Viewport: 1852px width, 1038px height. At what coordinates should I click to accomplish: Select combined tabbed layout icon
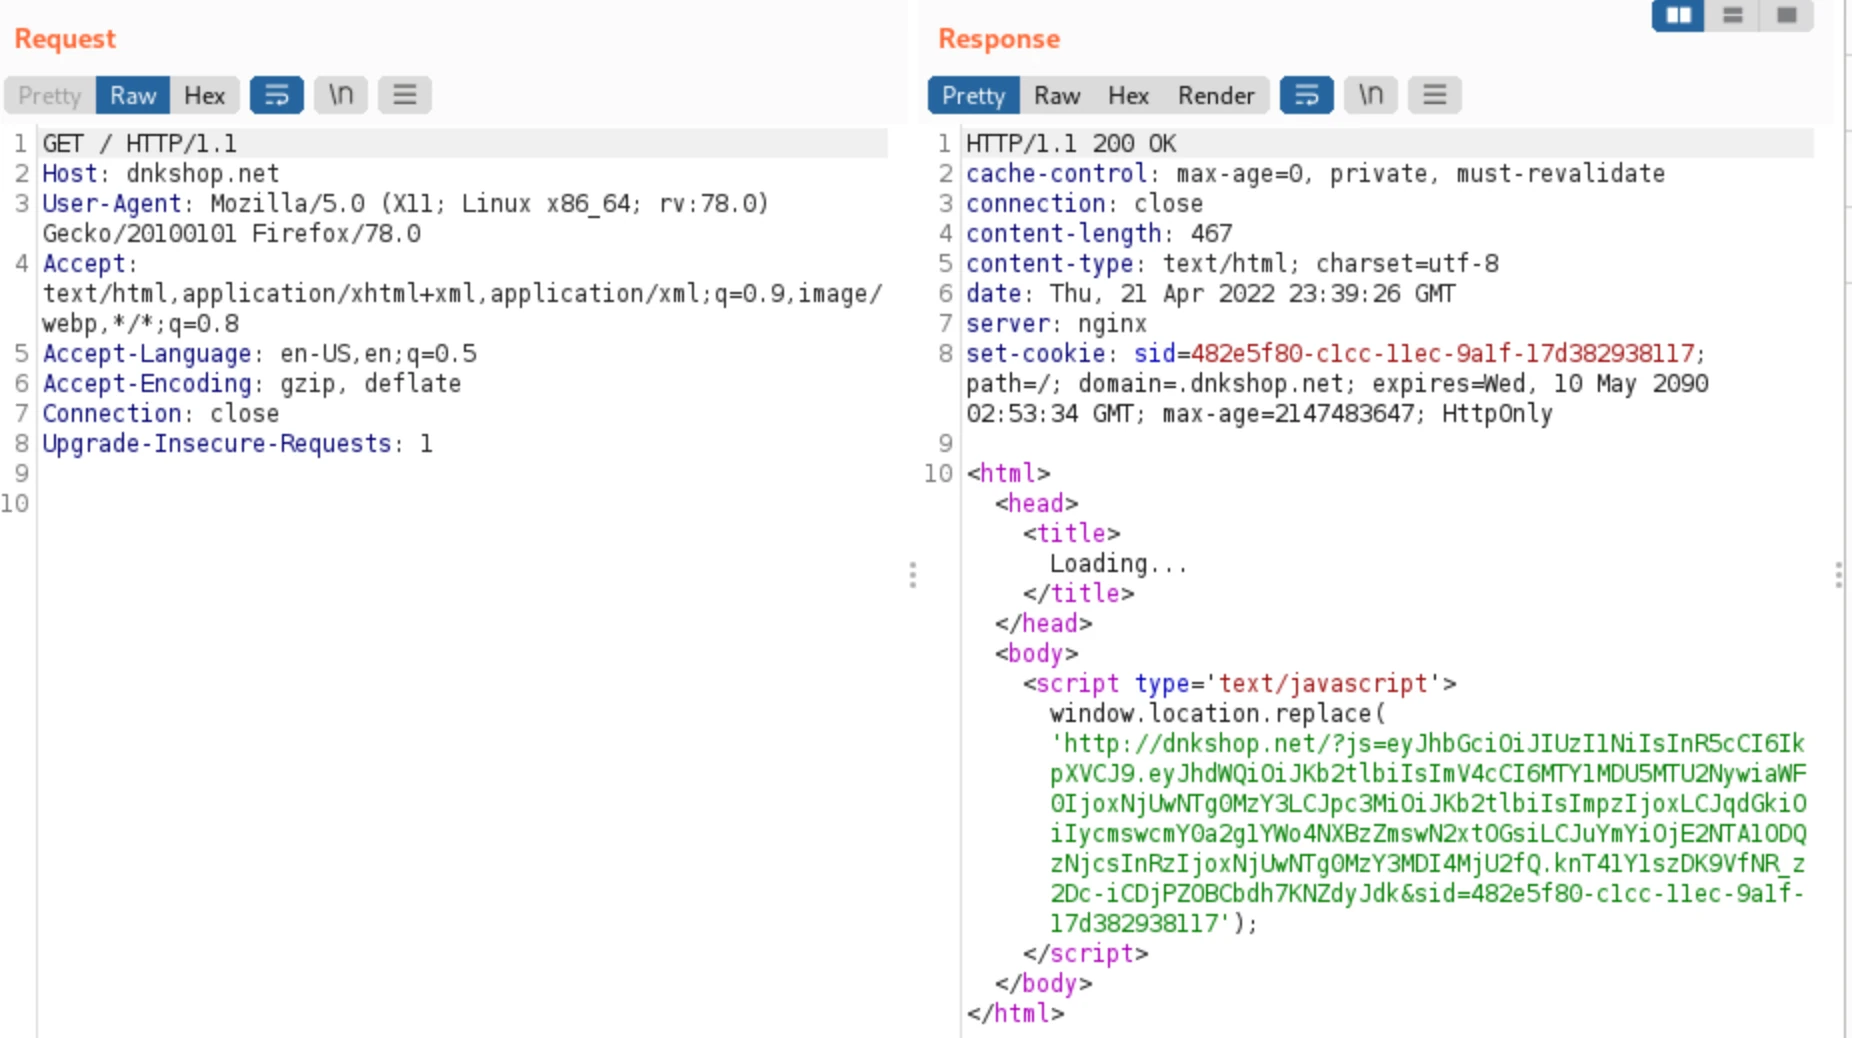point(1787,15)
